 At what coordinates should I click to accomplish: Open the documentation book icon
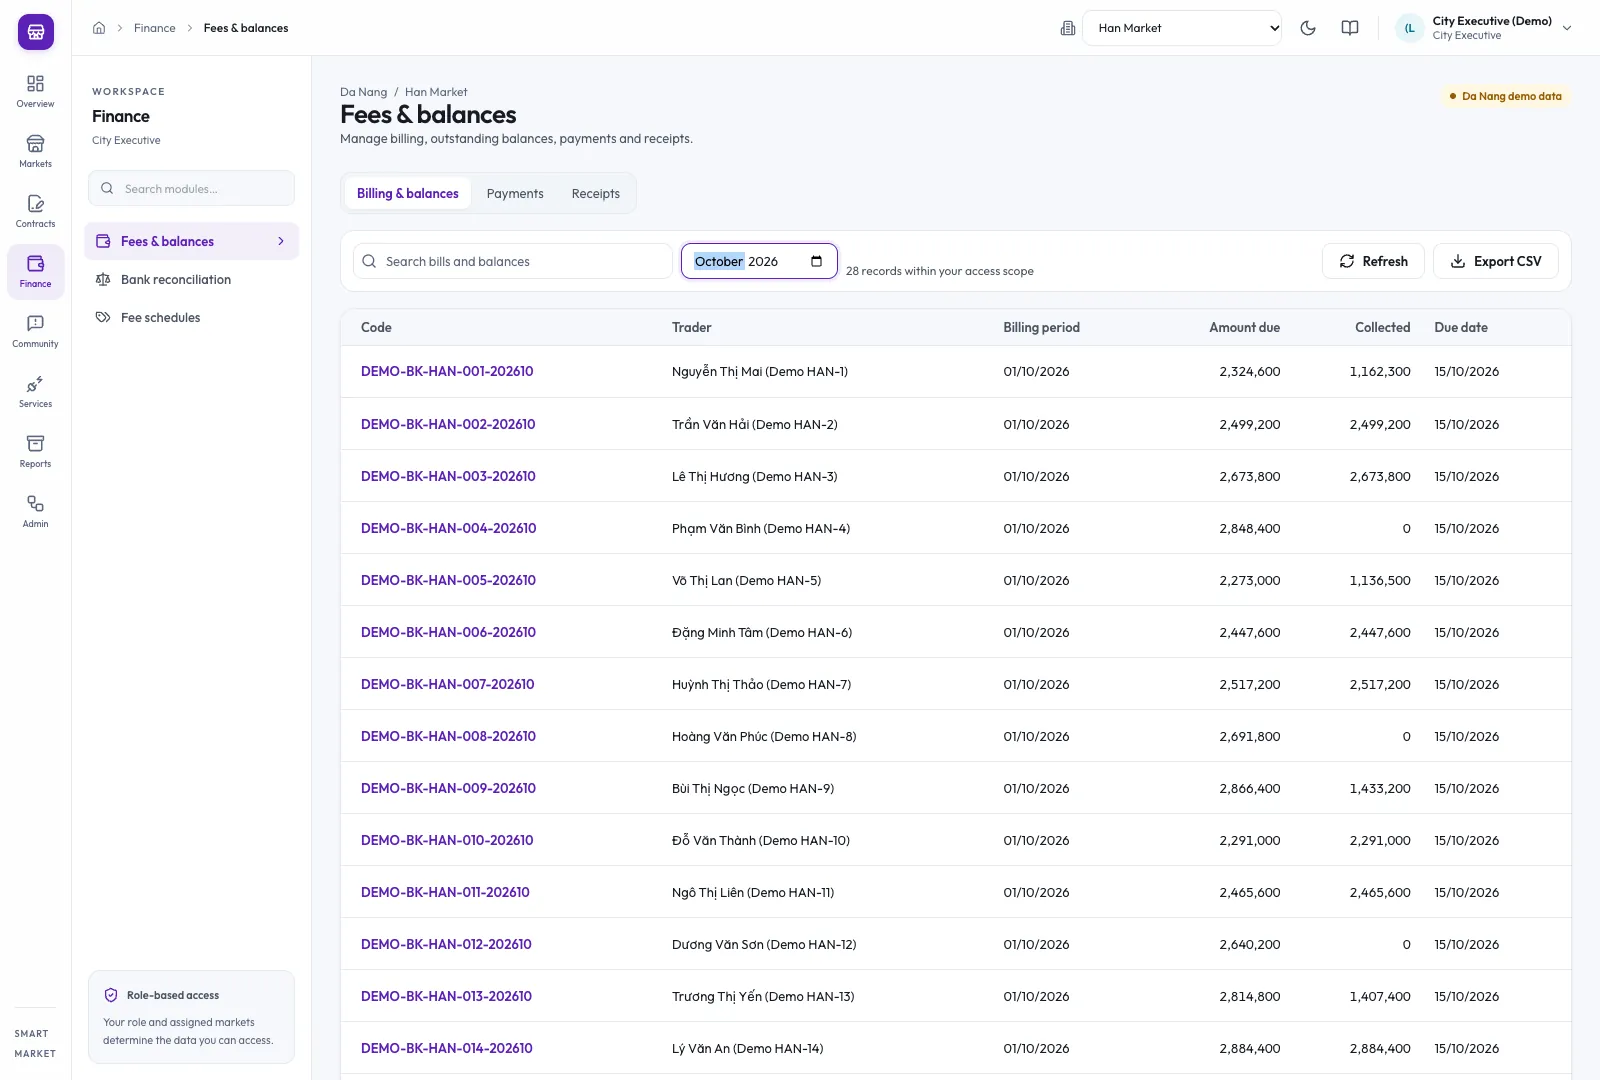(x=1350, y=28)
